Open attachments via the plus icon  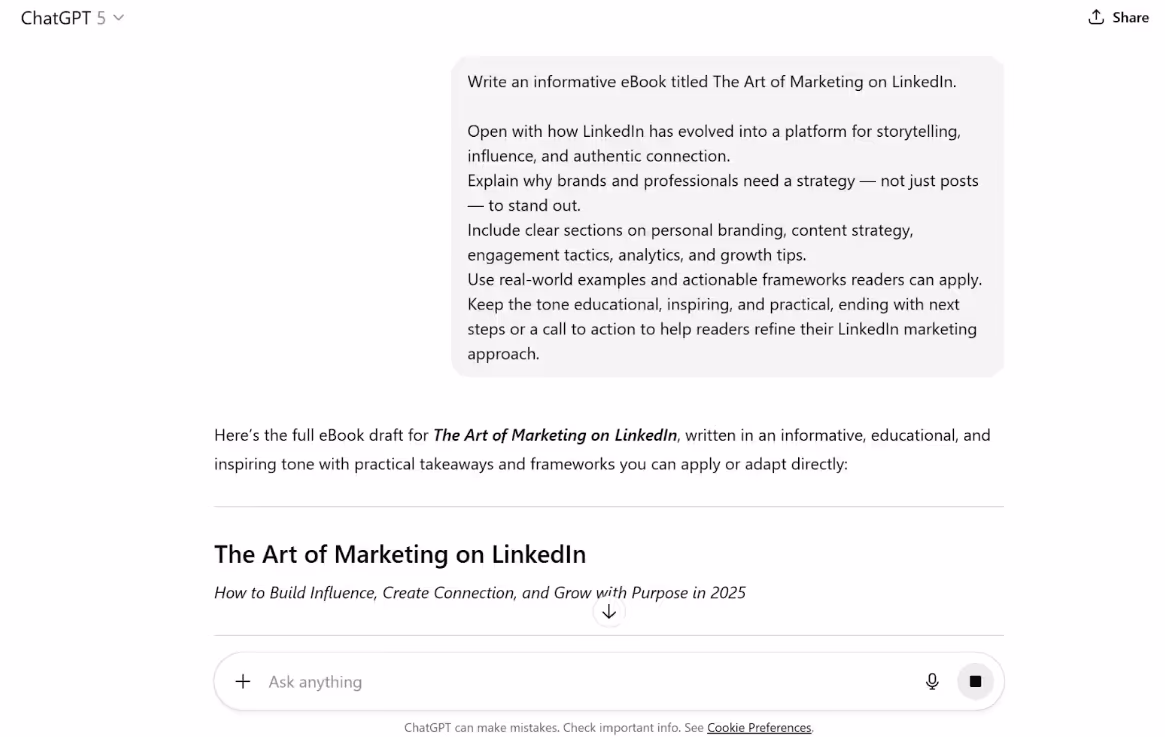[x=242, y=681]
